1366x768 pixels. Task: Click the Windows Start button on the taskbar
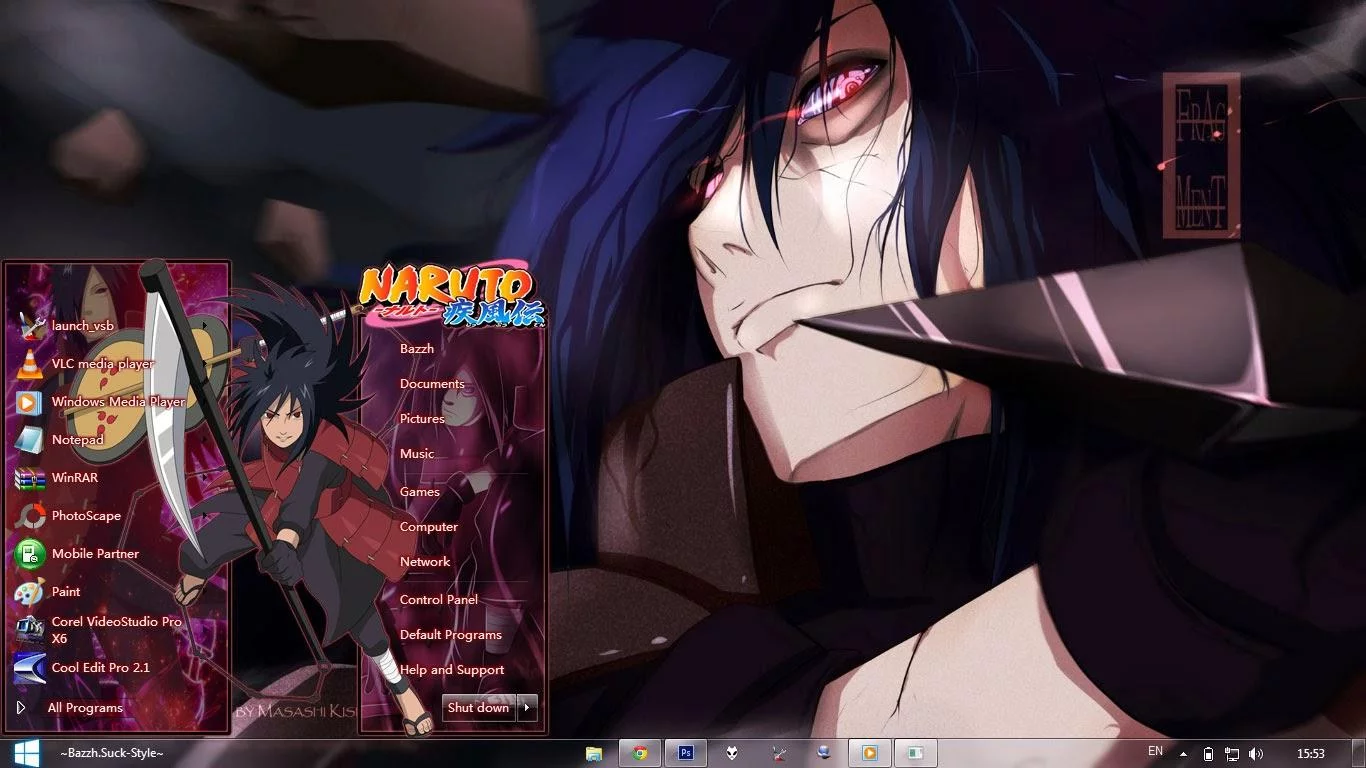(x=26, y=753)
